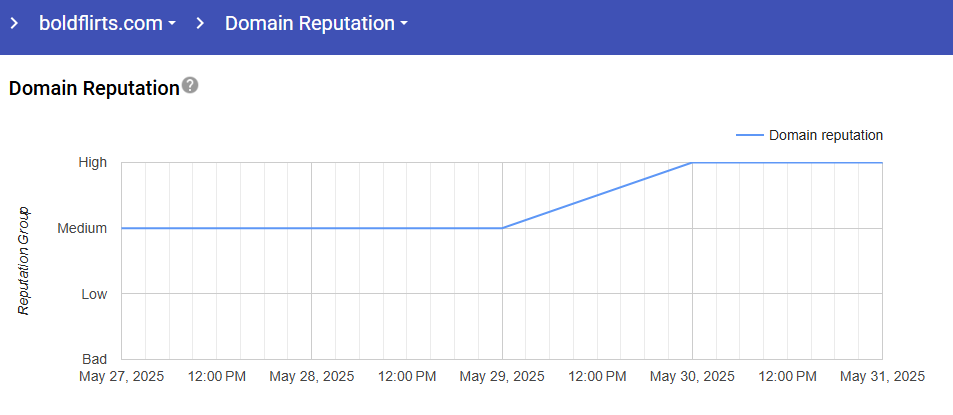Viewport: 953px width, 415px height.
Task: Click the blue legend line swatch
Action: pyautogui.click(x=749, y=135)
